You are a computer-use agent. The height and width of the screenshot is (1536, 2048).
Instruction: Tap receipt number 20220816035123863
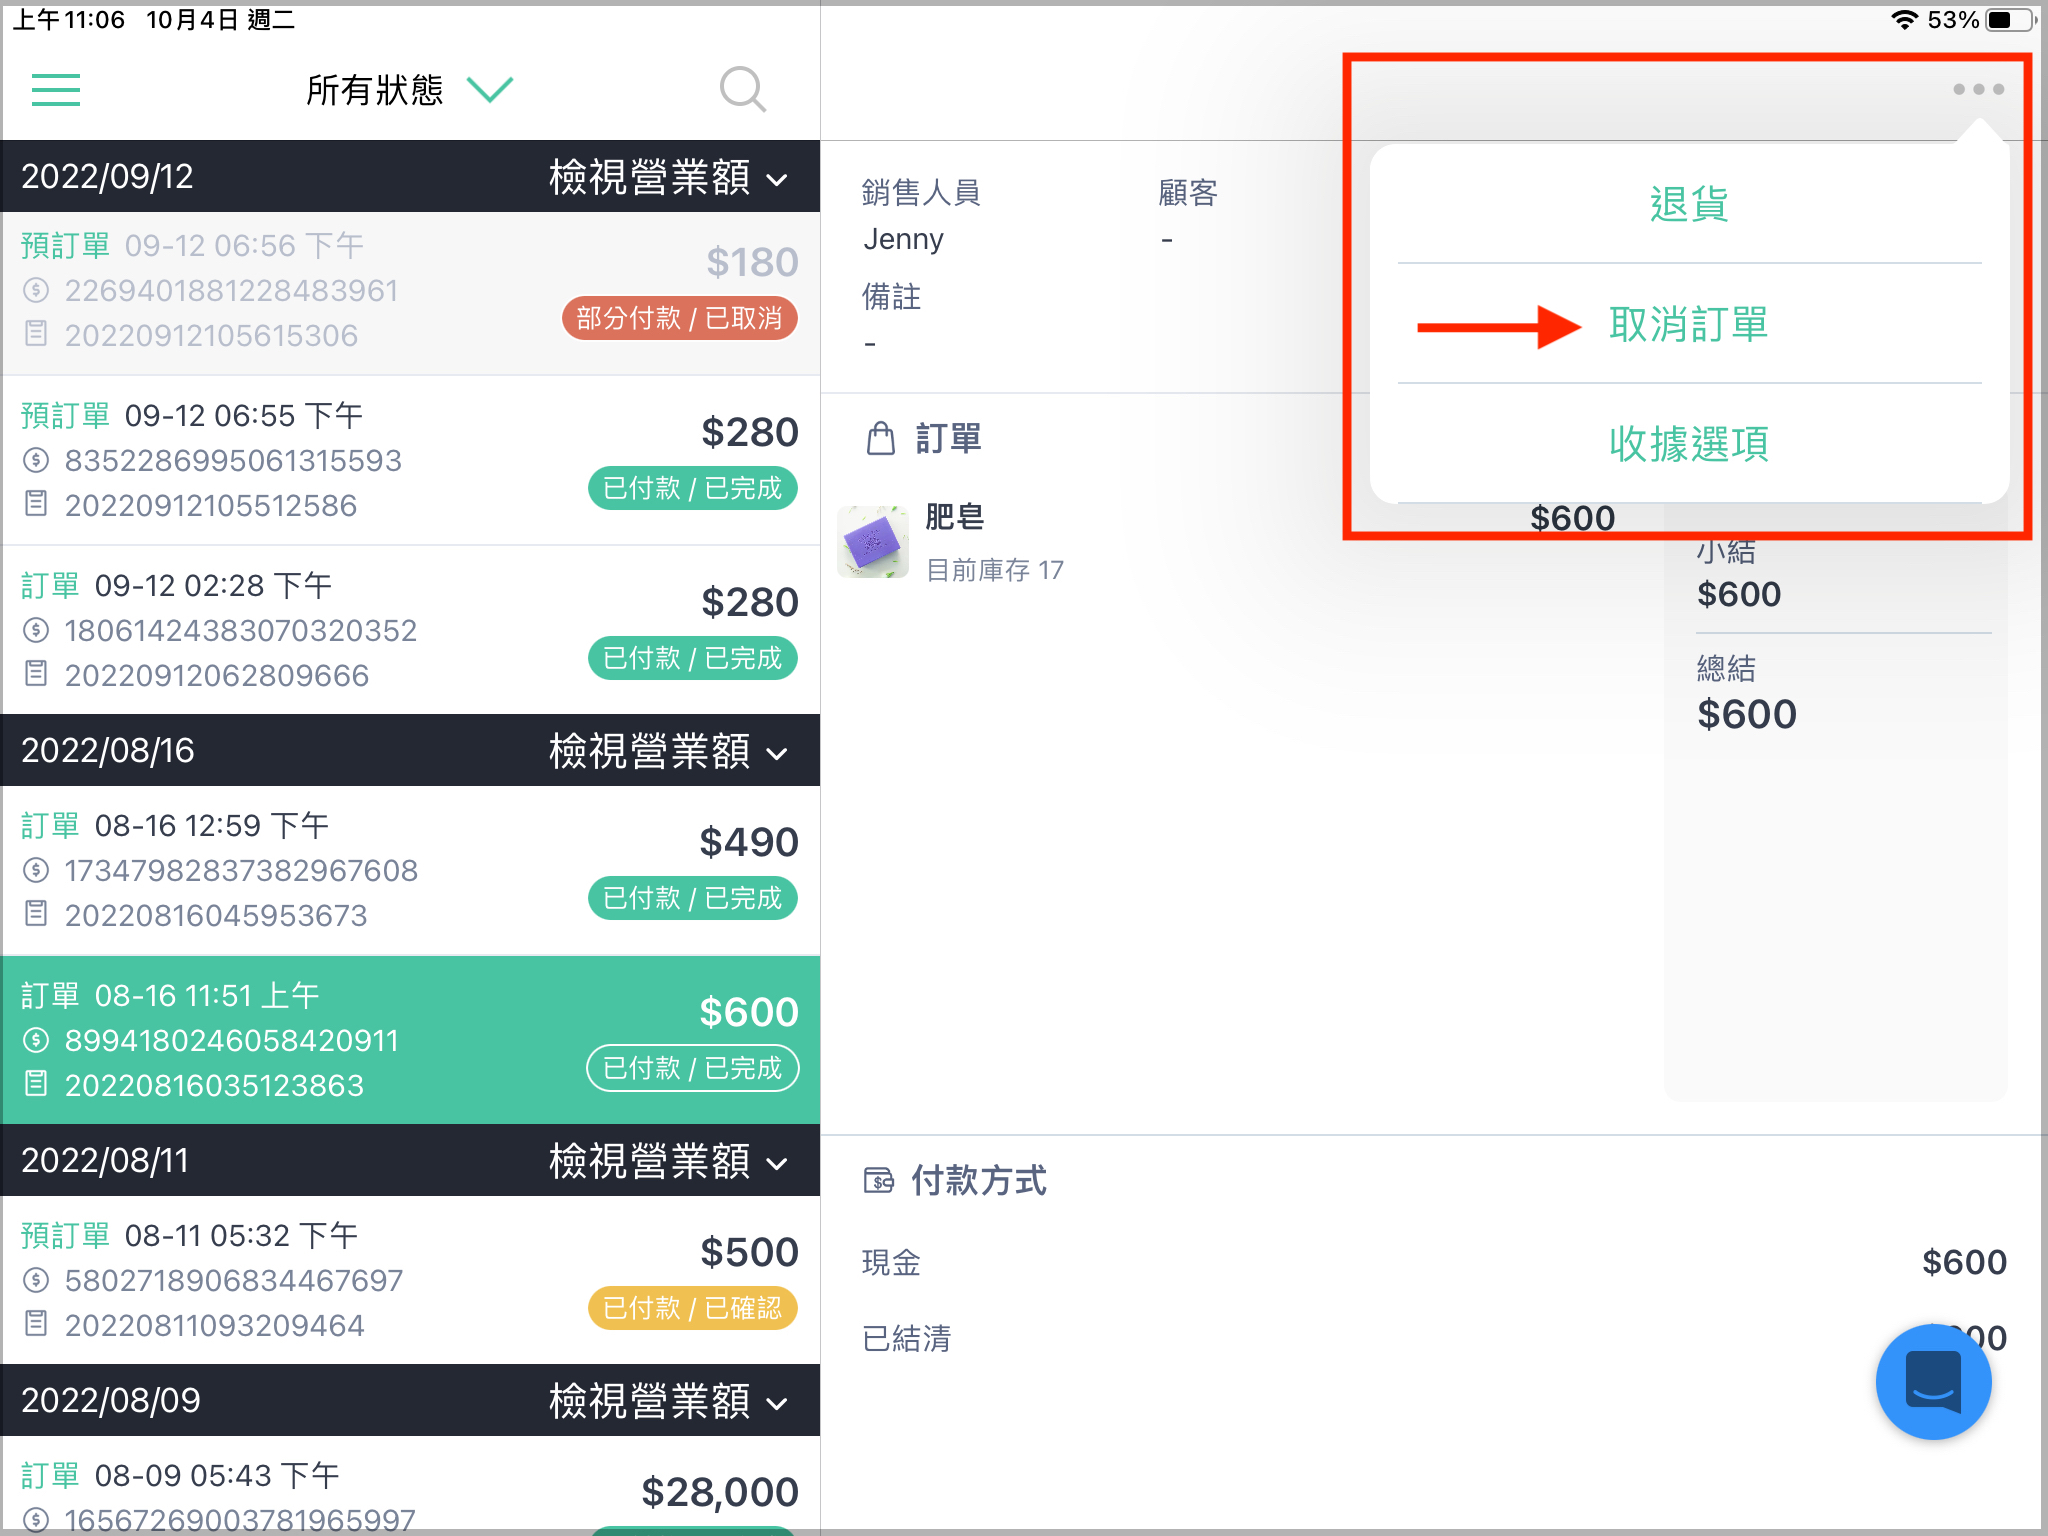pyautogui.click(x=214, y=1086)
